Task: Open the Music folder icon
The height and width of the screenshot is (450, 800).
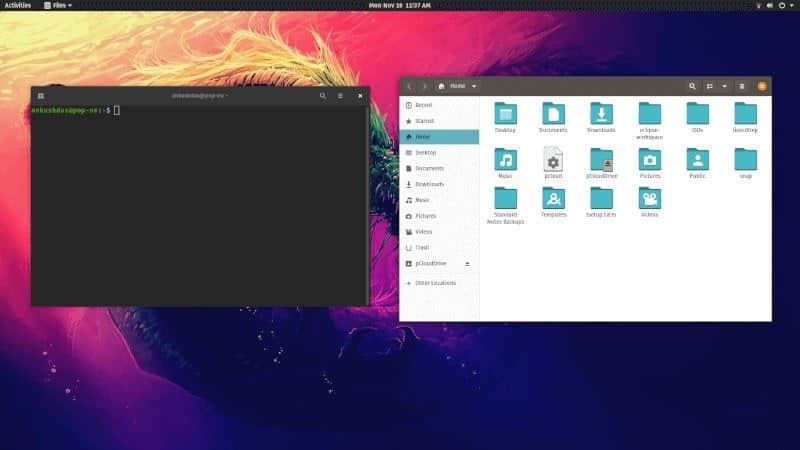Action: coord(506,159)
